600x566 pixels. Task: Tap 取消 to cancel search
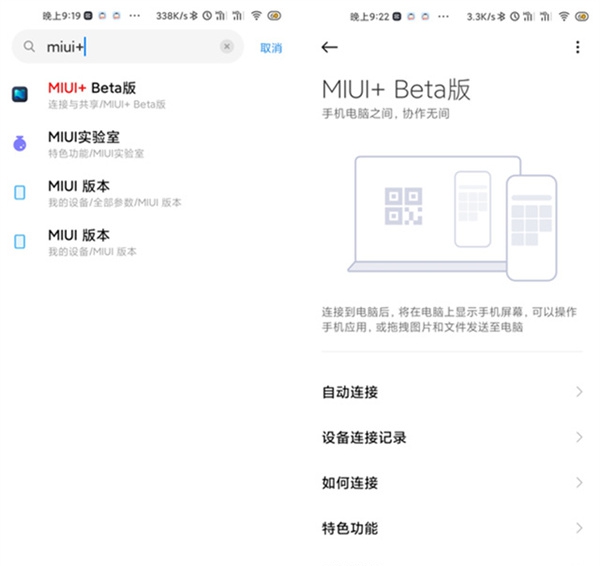[271, 48]
